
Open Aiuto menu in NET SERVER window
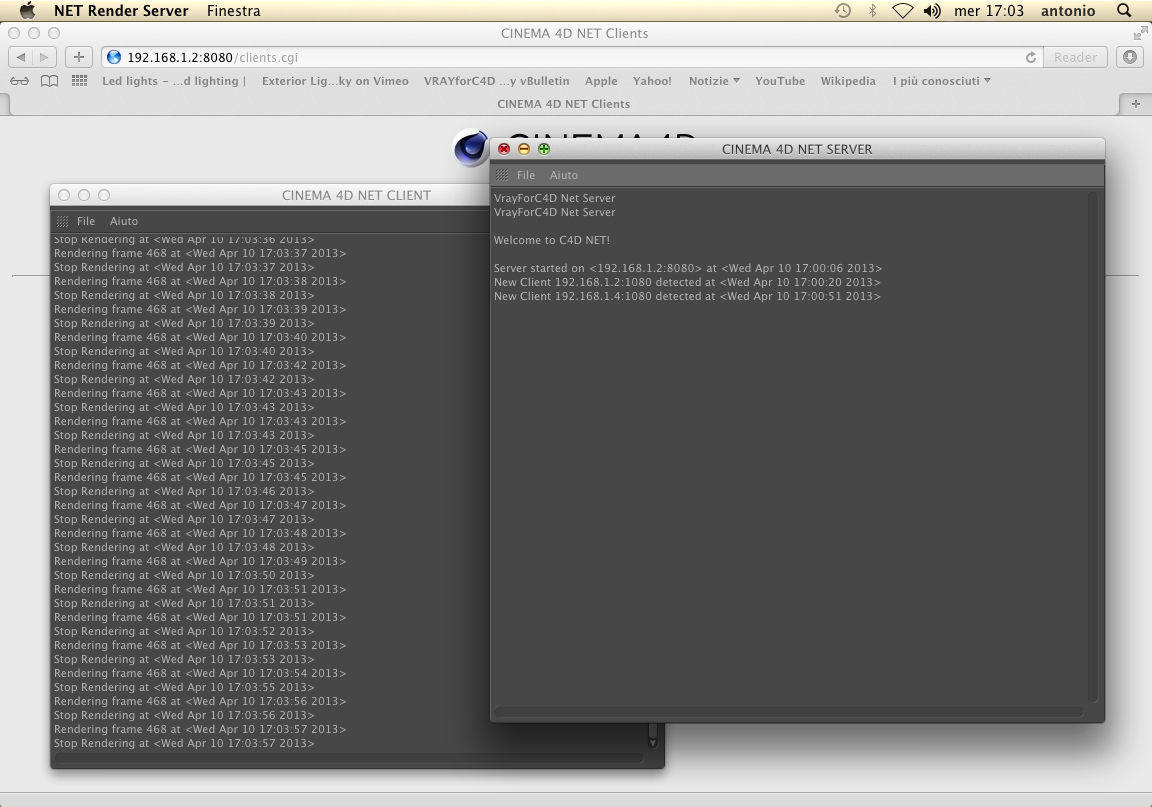564,175
